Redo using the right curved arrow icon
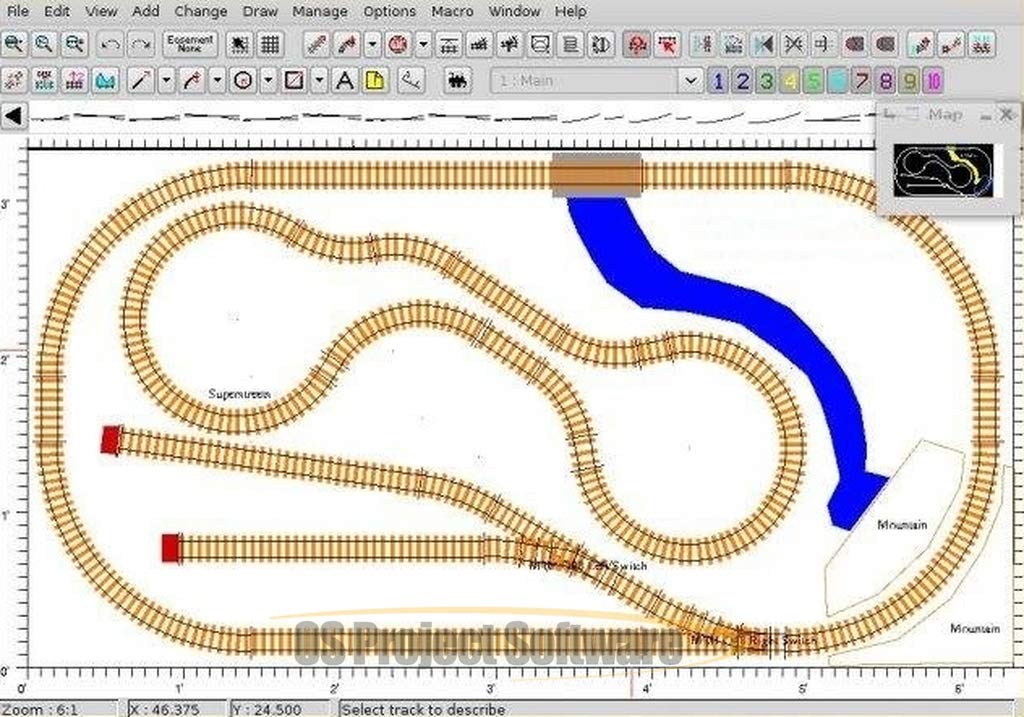Screen dimensions: 1024x717 coord(140,44)
